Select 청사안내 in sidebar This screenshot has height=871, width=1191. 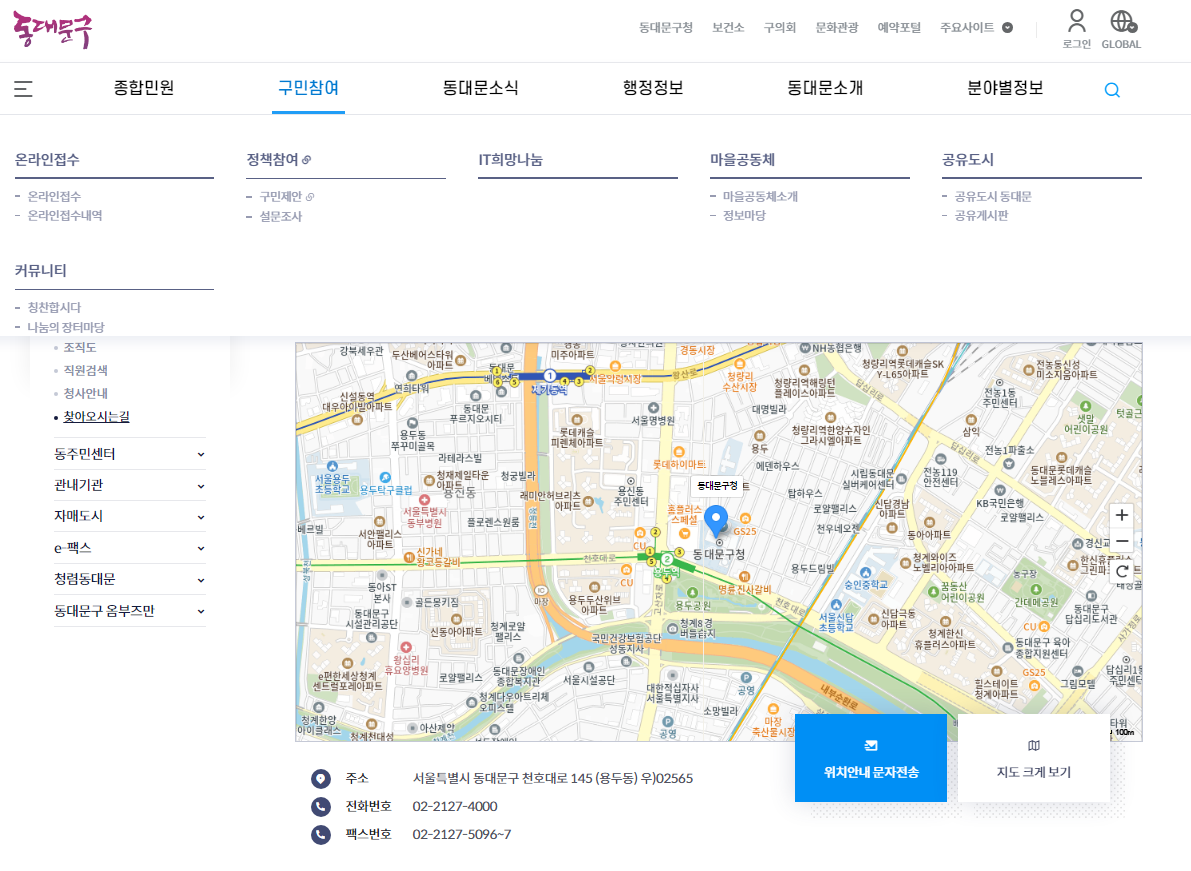[85, 393]
